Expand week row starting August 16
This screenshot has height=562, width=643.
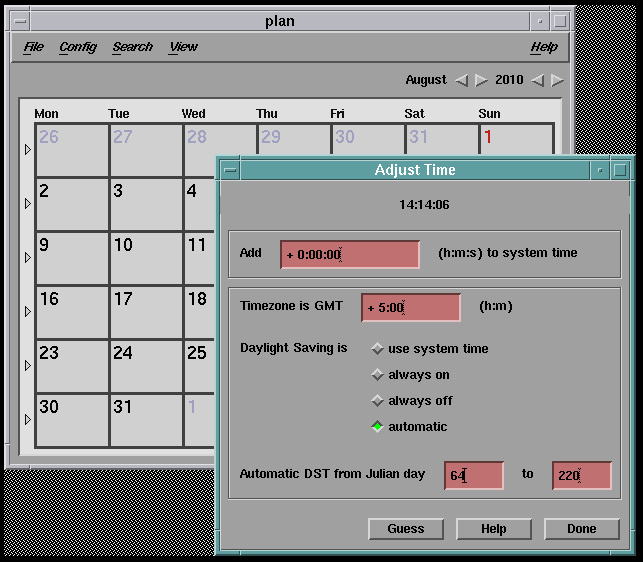27,312
